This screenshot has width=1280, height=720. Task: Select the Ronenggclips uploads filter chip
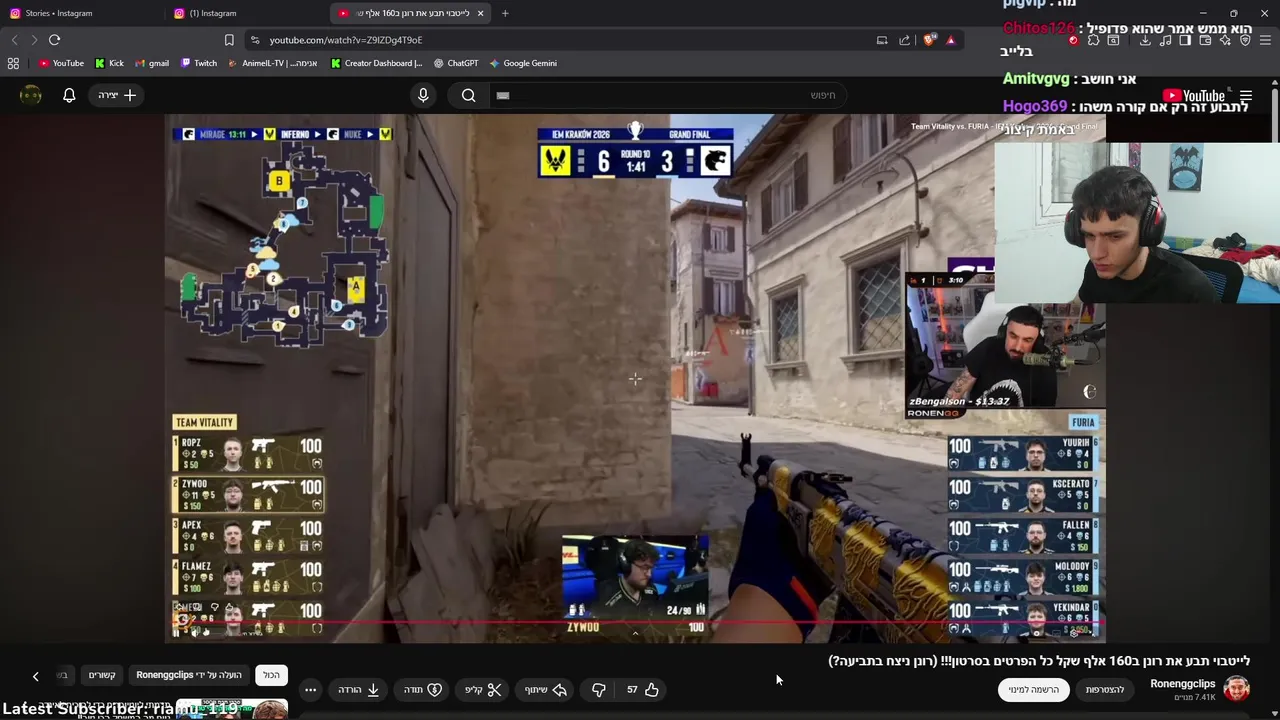tap(189, 675)
